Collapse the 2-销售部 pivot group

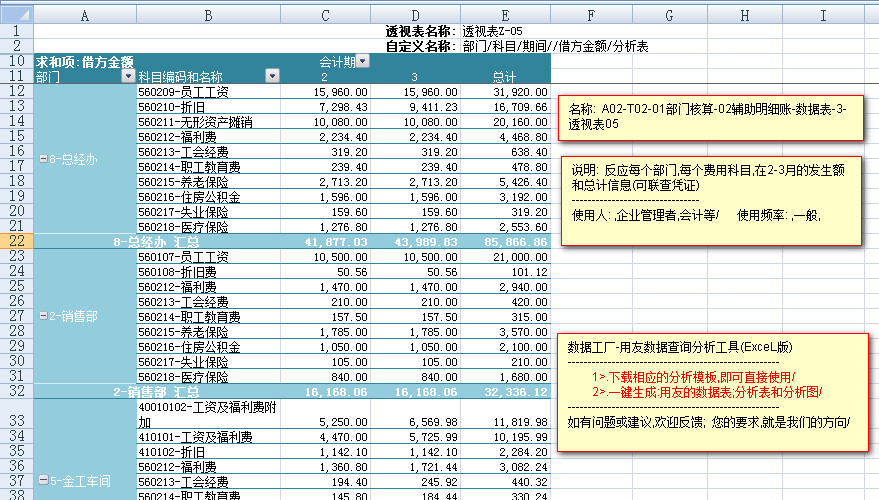tap(40, 315)
